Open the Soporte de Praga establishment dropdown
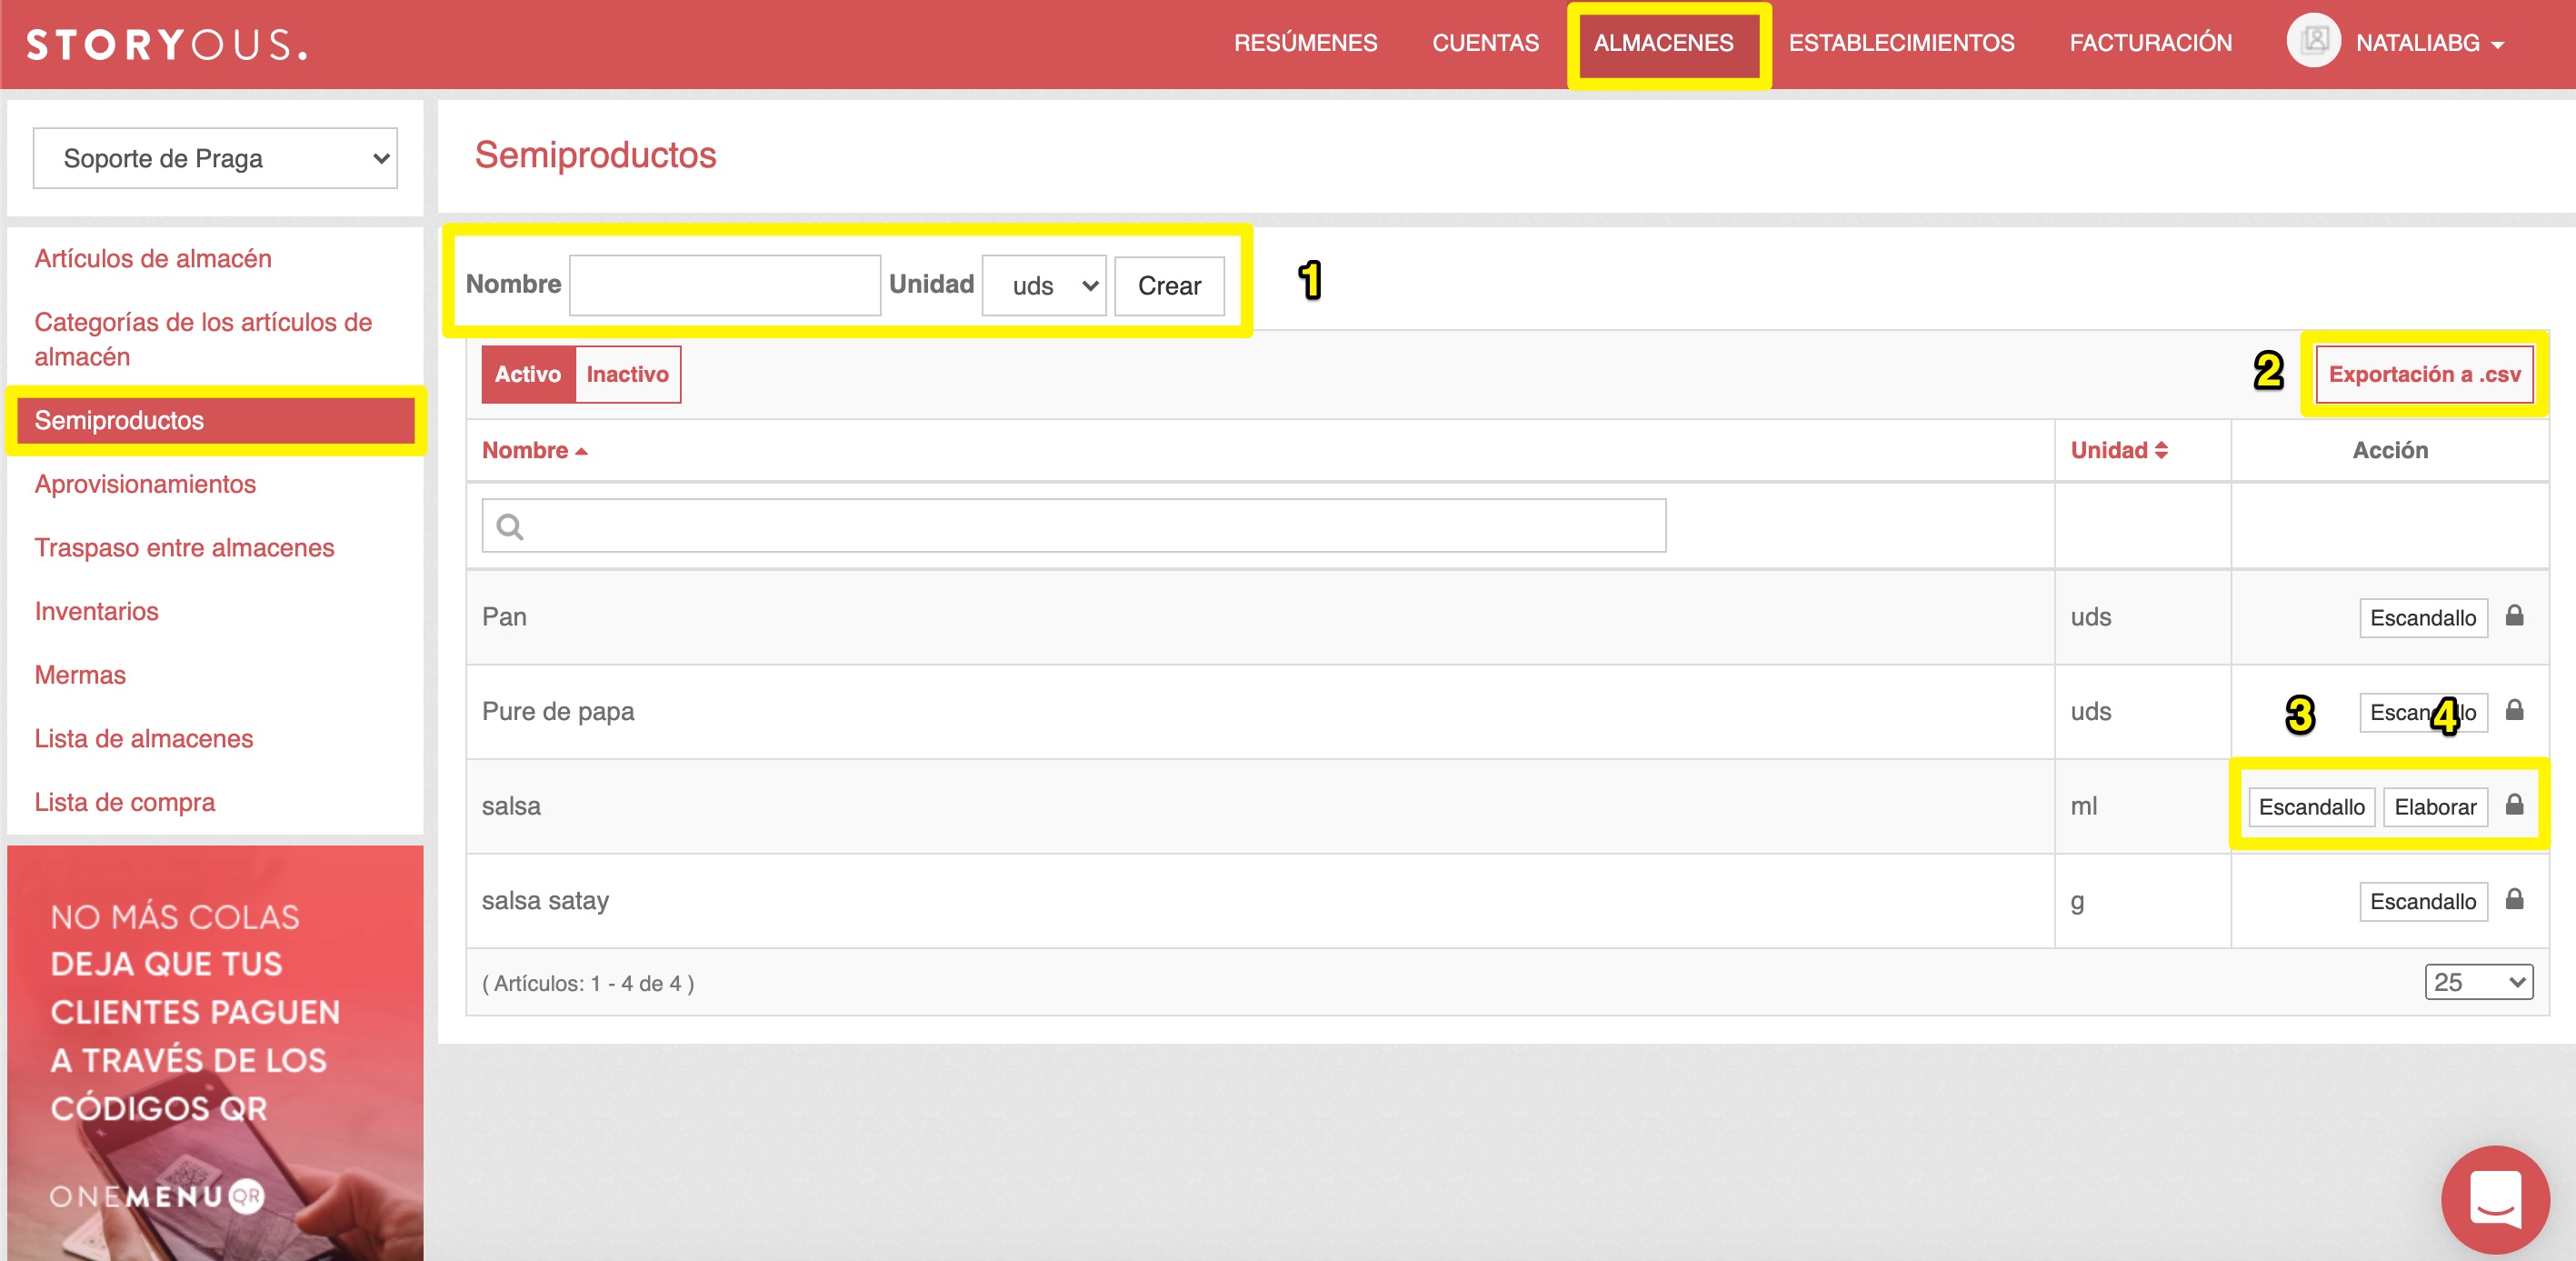 tap(215, 159)
